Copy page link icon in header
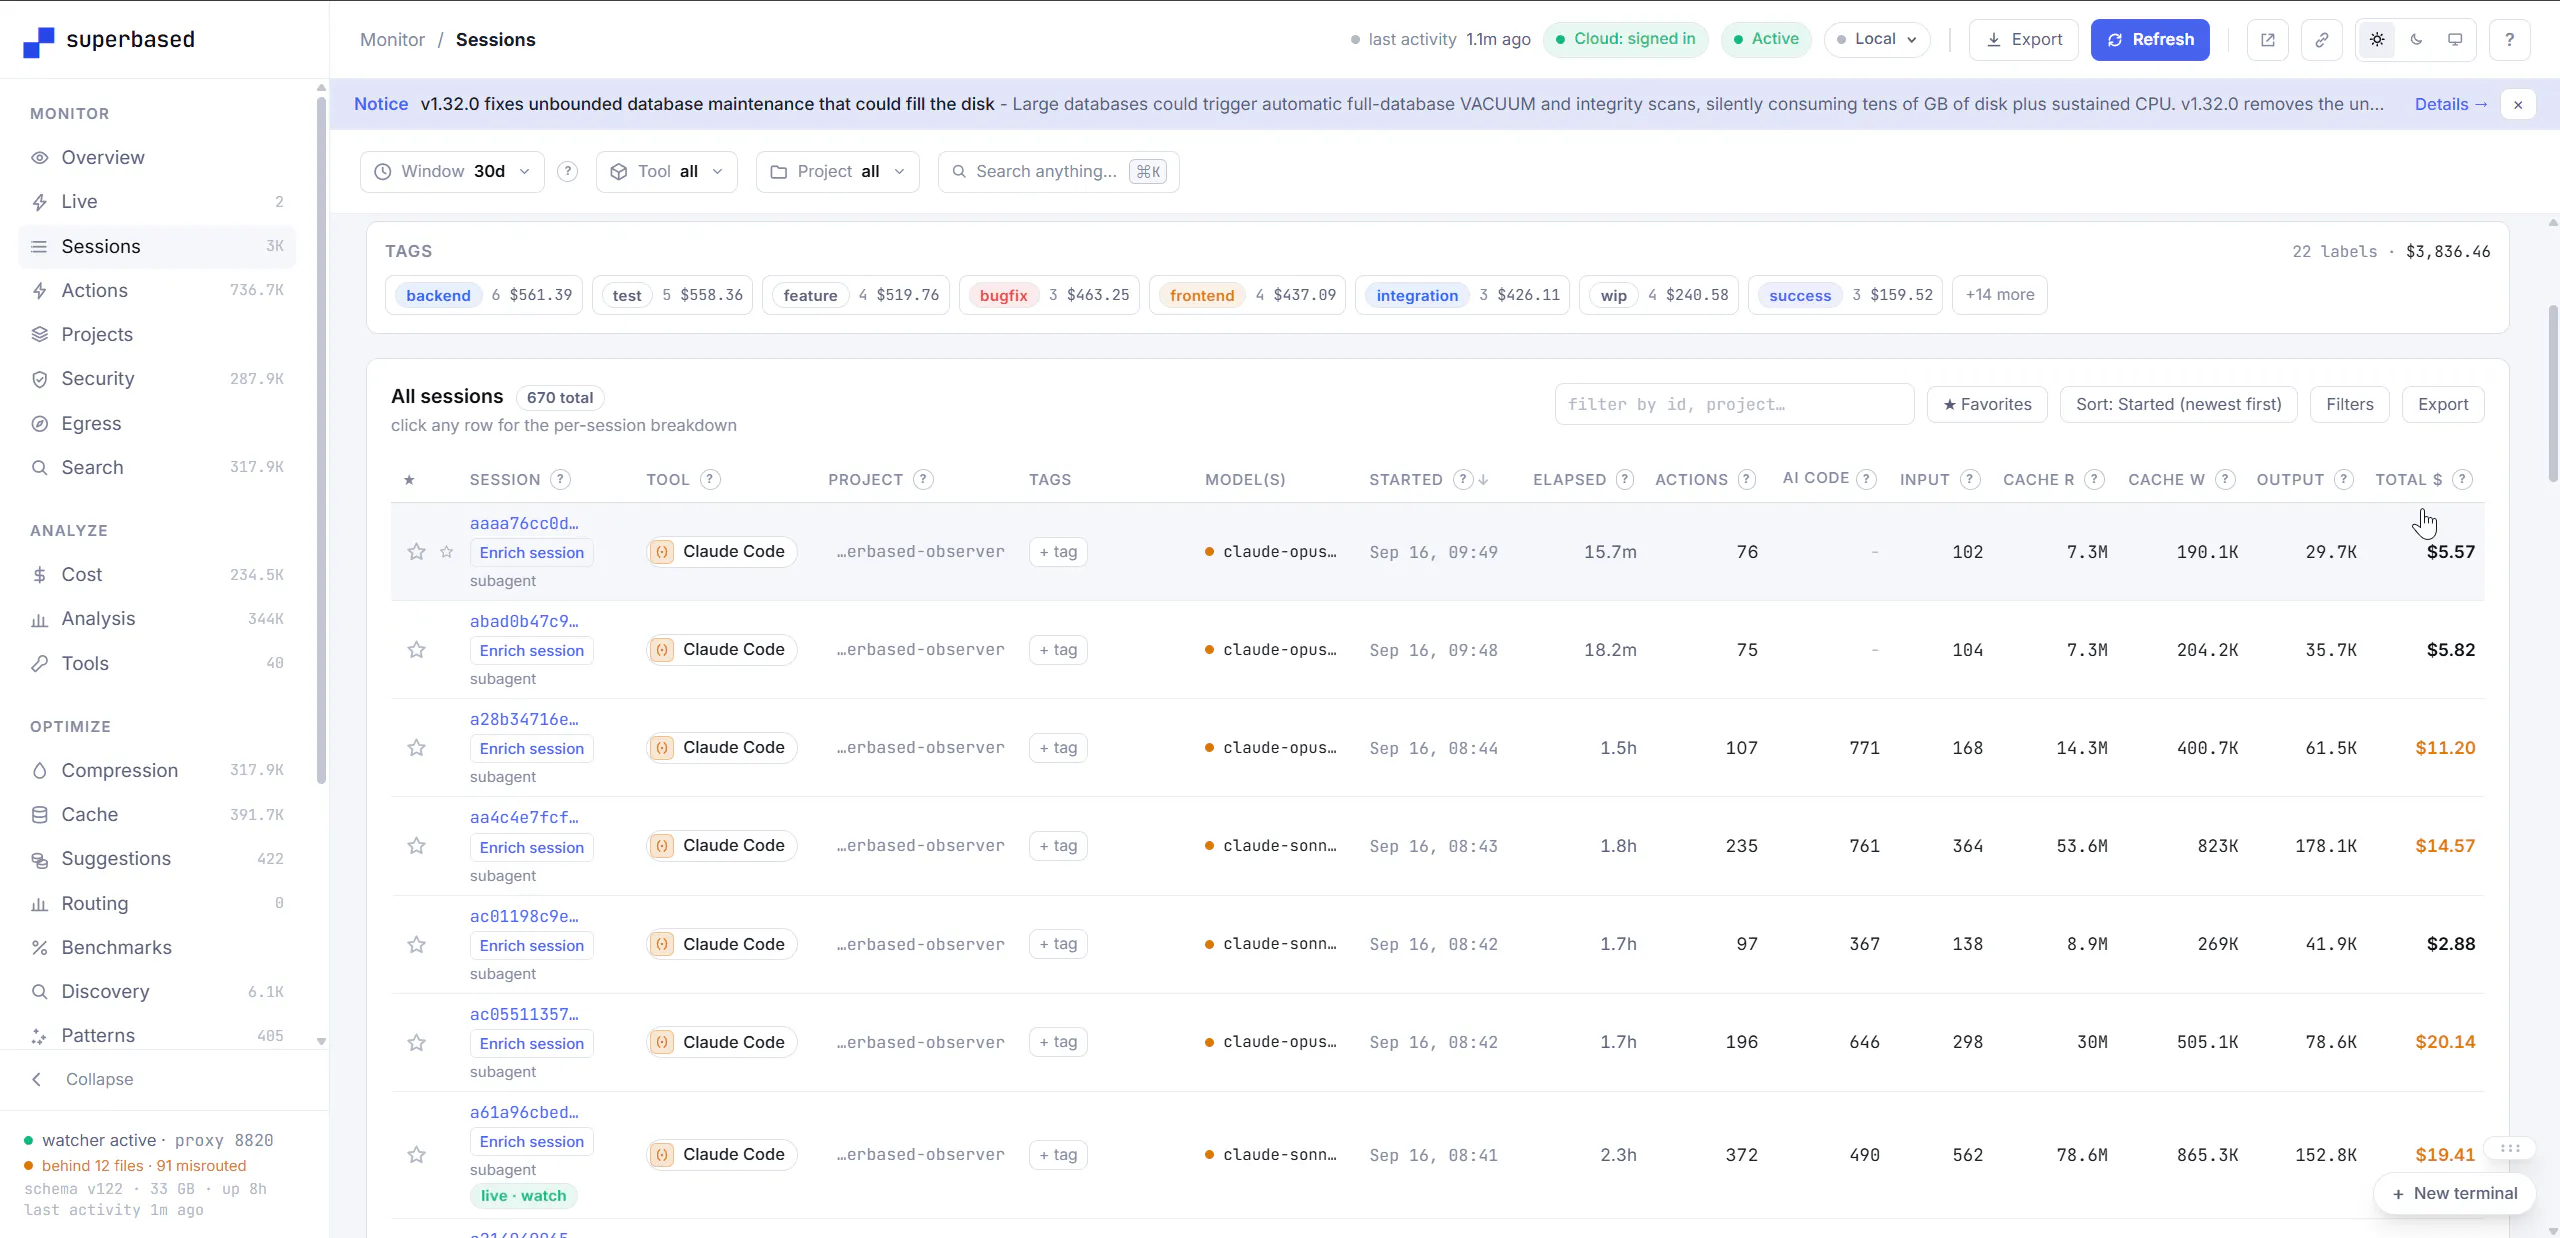The width and height of the screenshot is (2560, 1238). (2321, 40)
